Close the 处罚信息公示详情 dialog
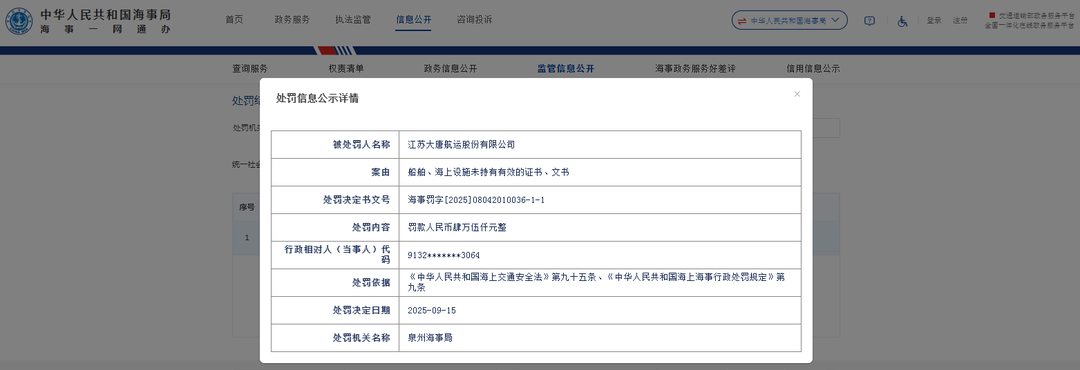 [797, 94]
